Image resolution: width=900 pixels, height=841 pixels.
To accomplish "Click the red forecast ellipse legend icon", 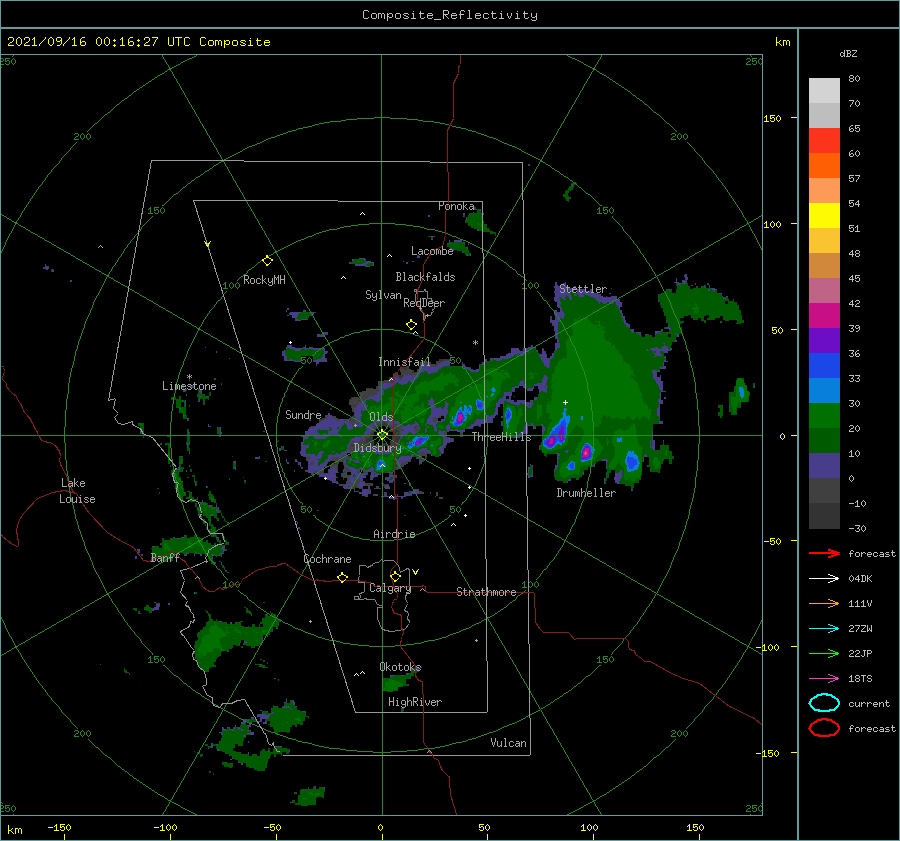I will pyautogui.click(x=824, y=728).
